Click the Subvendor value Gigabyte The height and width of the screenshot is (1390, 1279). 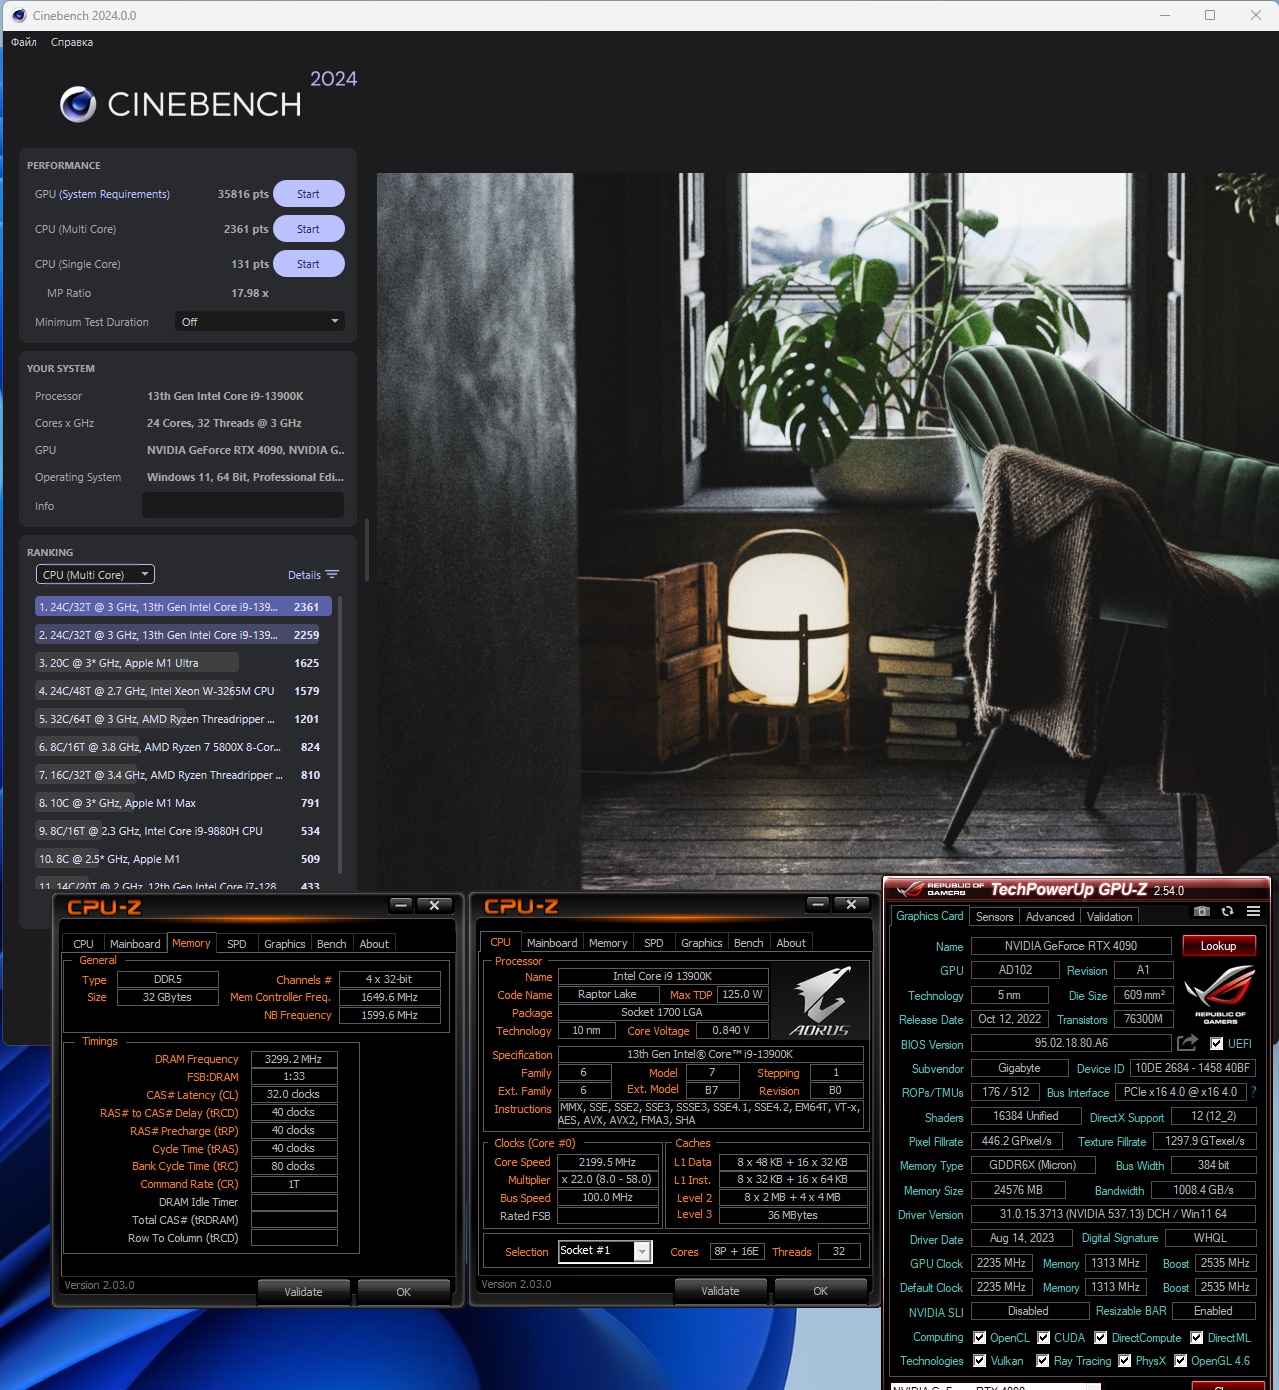[1018, 1068]
